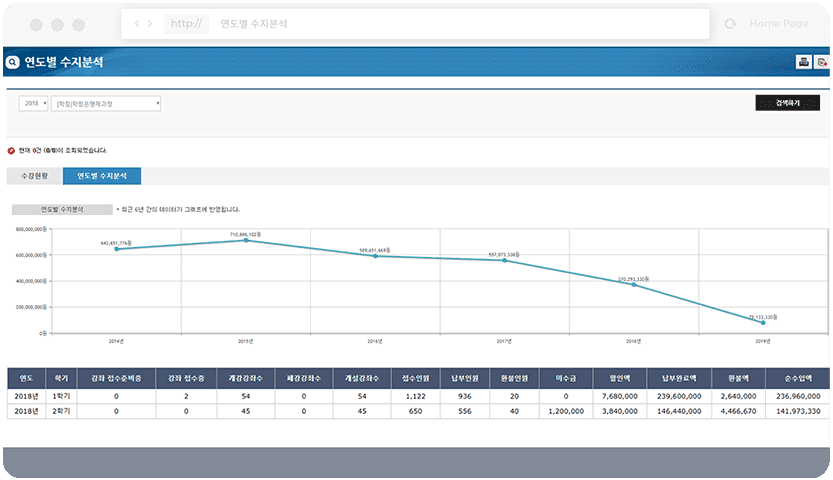The width and height of the screenshot is (833, 480).
Task: Click the 연도 column header
Action: point(27,379)
